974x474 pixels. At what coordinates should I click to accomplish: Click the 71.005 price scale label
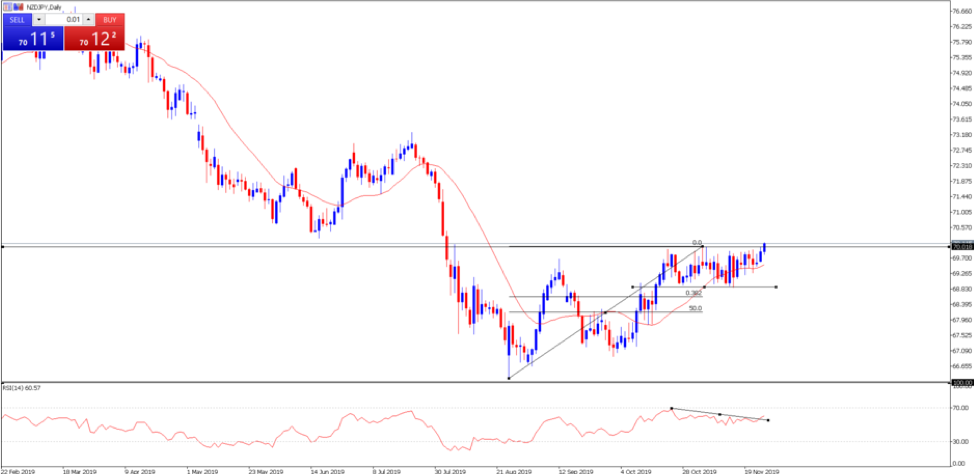click(960, 212)
